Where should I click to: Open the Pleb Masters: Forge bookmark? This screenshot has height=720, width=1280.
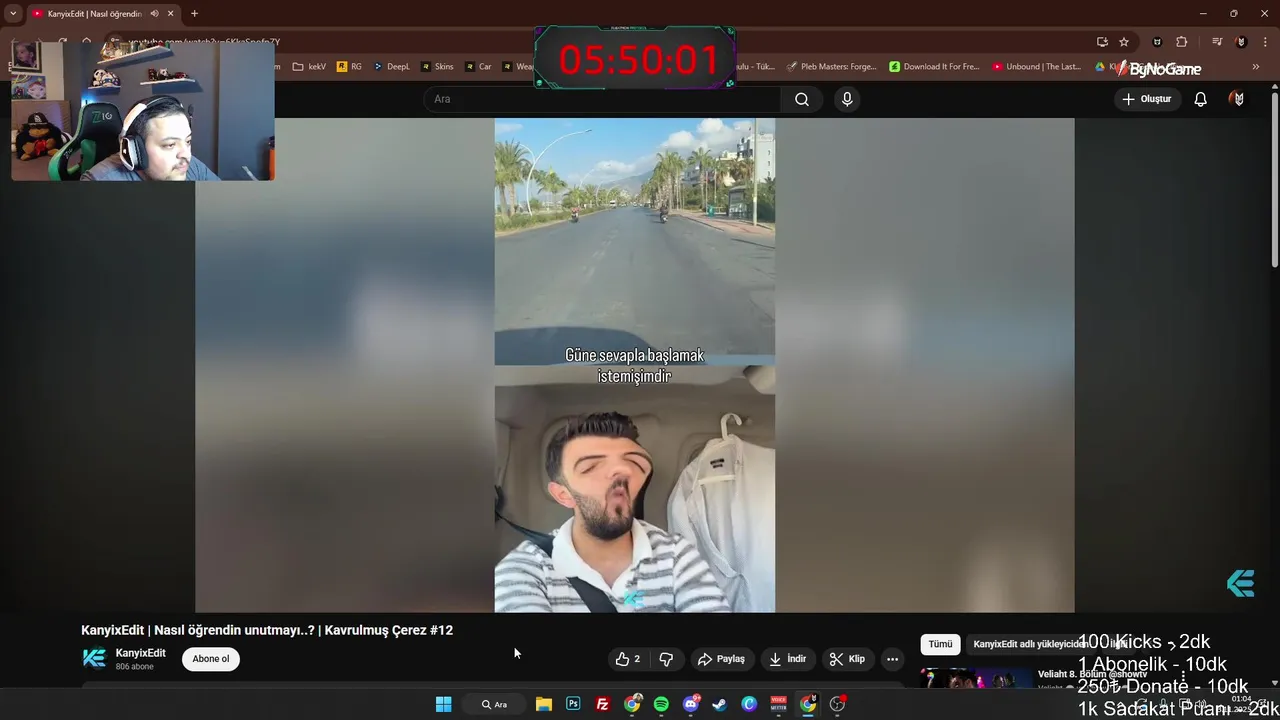[x=831, y=67]
